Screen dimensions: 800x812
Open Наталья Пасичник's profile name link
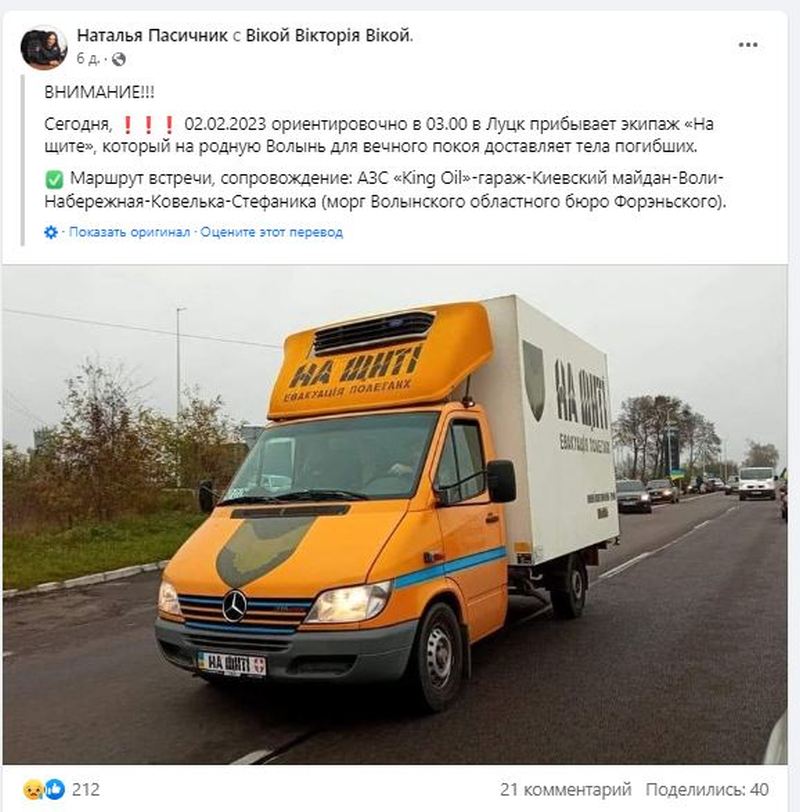tap(152, 35)
